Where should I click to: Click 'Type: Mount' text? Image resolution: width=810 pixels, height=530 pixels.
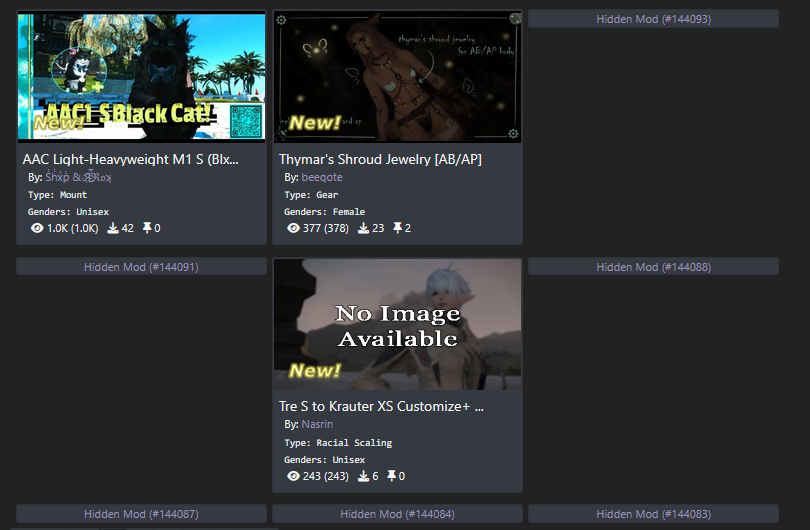click(57, 195)
